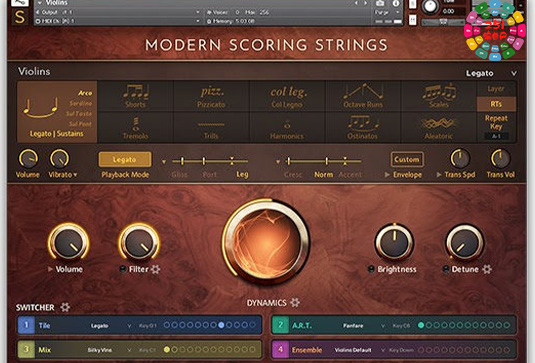Screen dimensions: 535x363
Task: Open the Tile Legato dropdown
Action: (x=111, y=325)
